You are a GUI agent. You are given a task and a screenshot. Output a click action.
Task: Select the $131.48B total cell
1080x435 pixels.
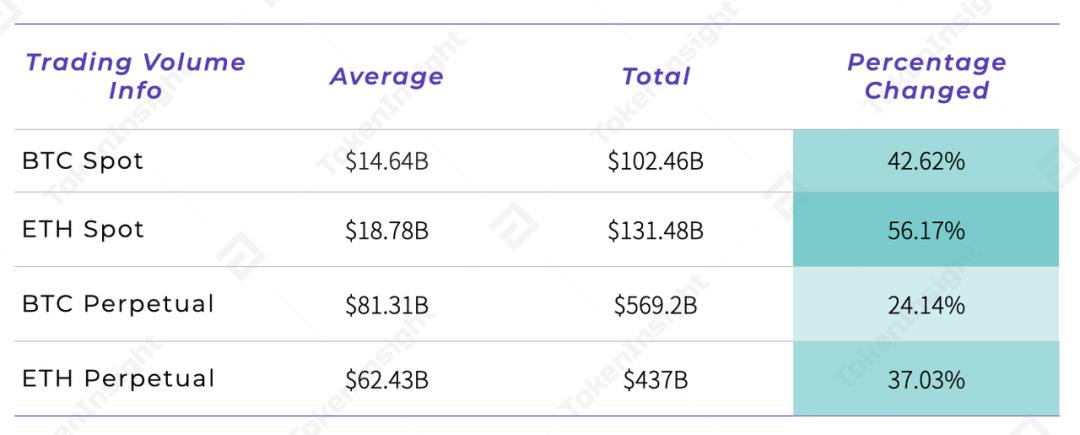(x=655, y=230)
